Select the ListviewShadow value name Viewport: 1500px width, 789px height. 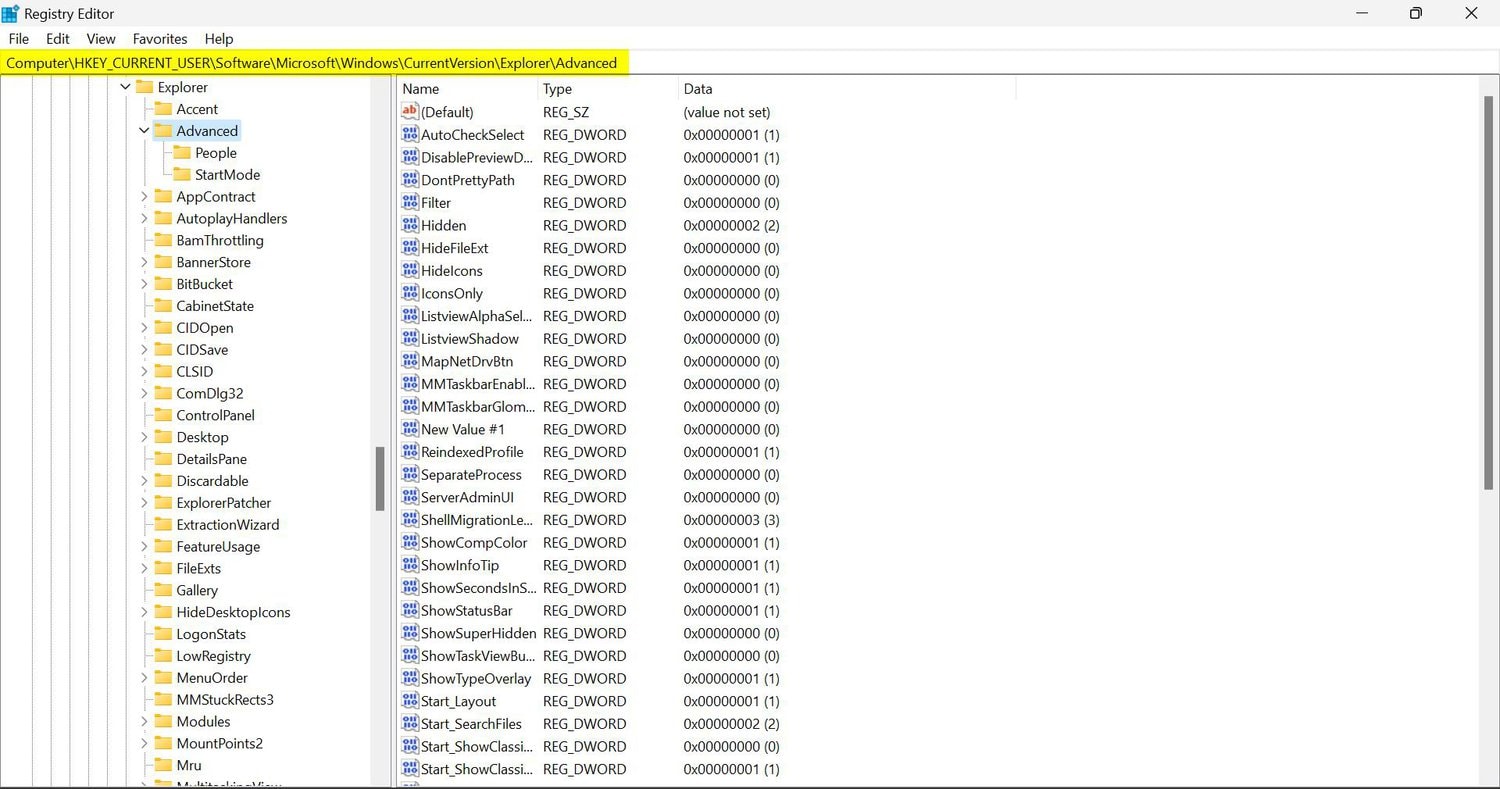tap(470, 339)
